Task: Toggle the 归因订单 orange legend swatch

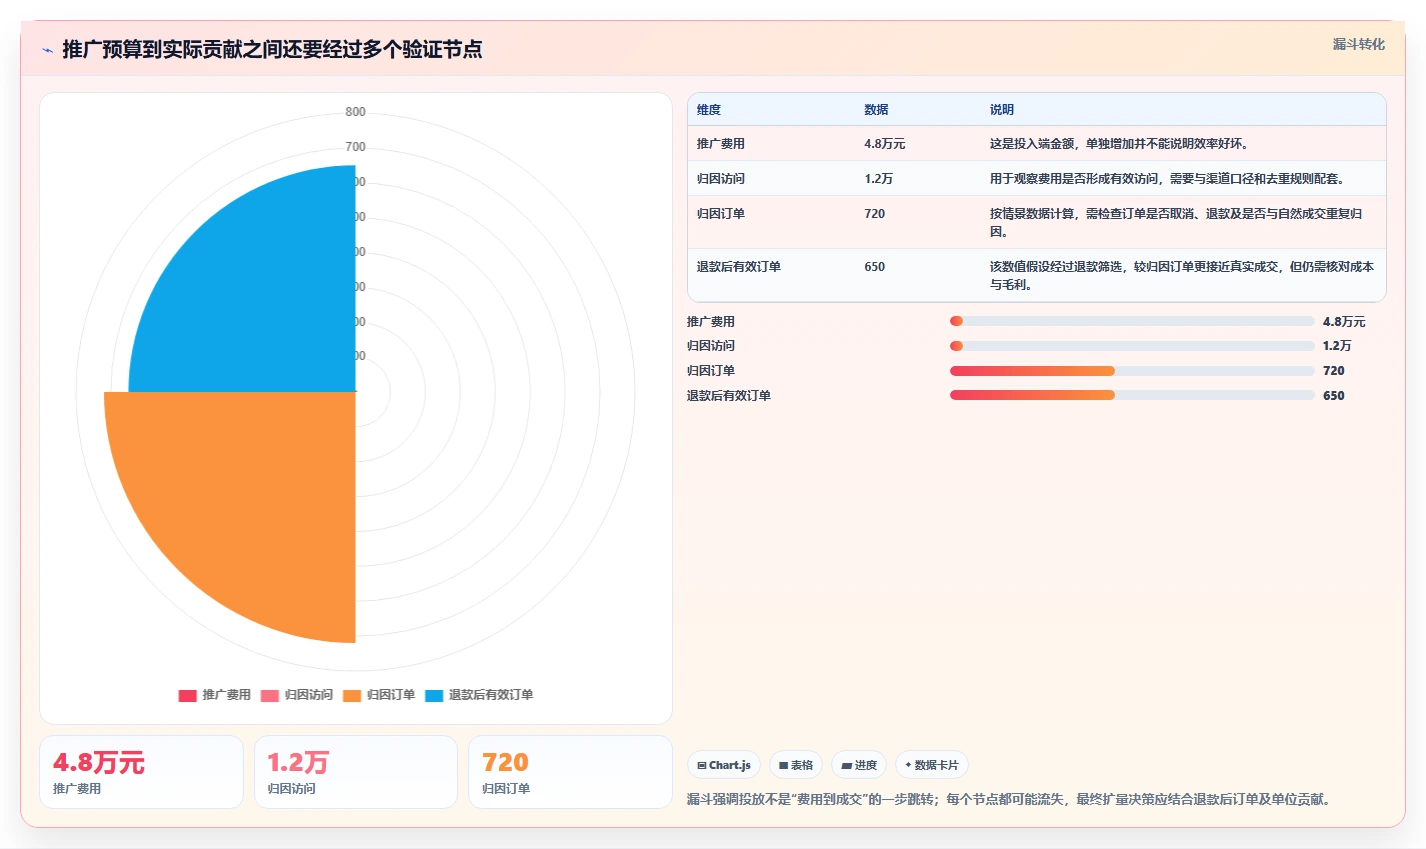Action: [351, 695]
